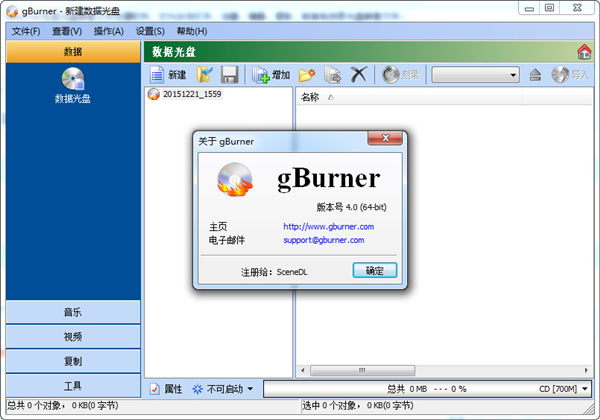Screen dimensions: 600x420
Task: Add files with the 增加 icon
Action: pyautogui.click(x=261, y=75)
